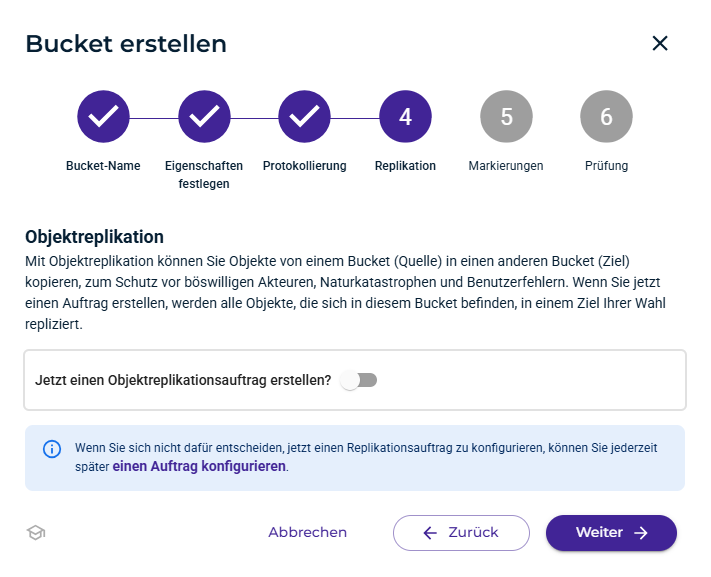The image size is (711, 577).
Task: Go to step 6 Prüfung circle
Action: click(606, 117)
